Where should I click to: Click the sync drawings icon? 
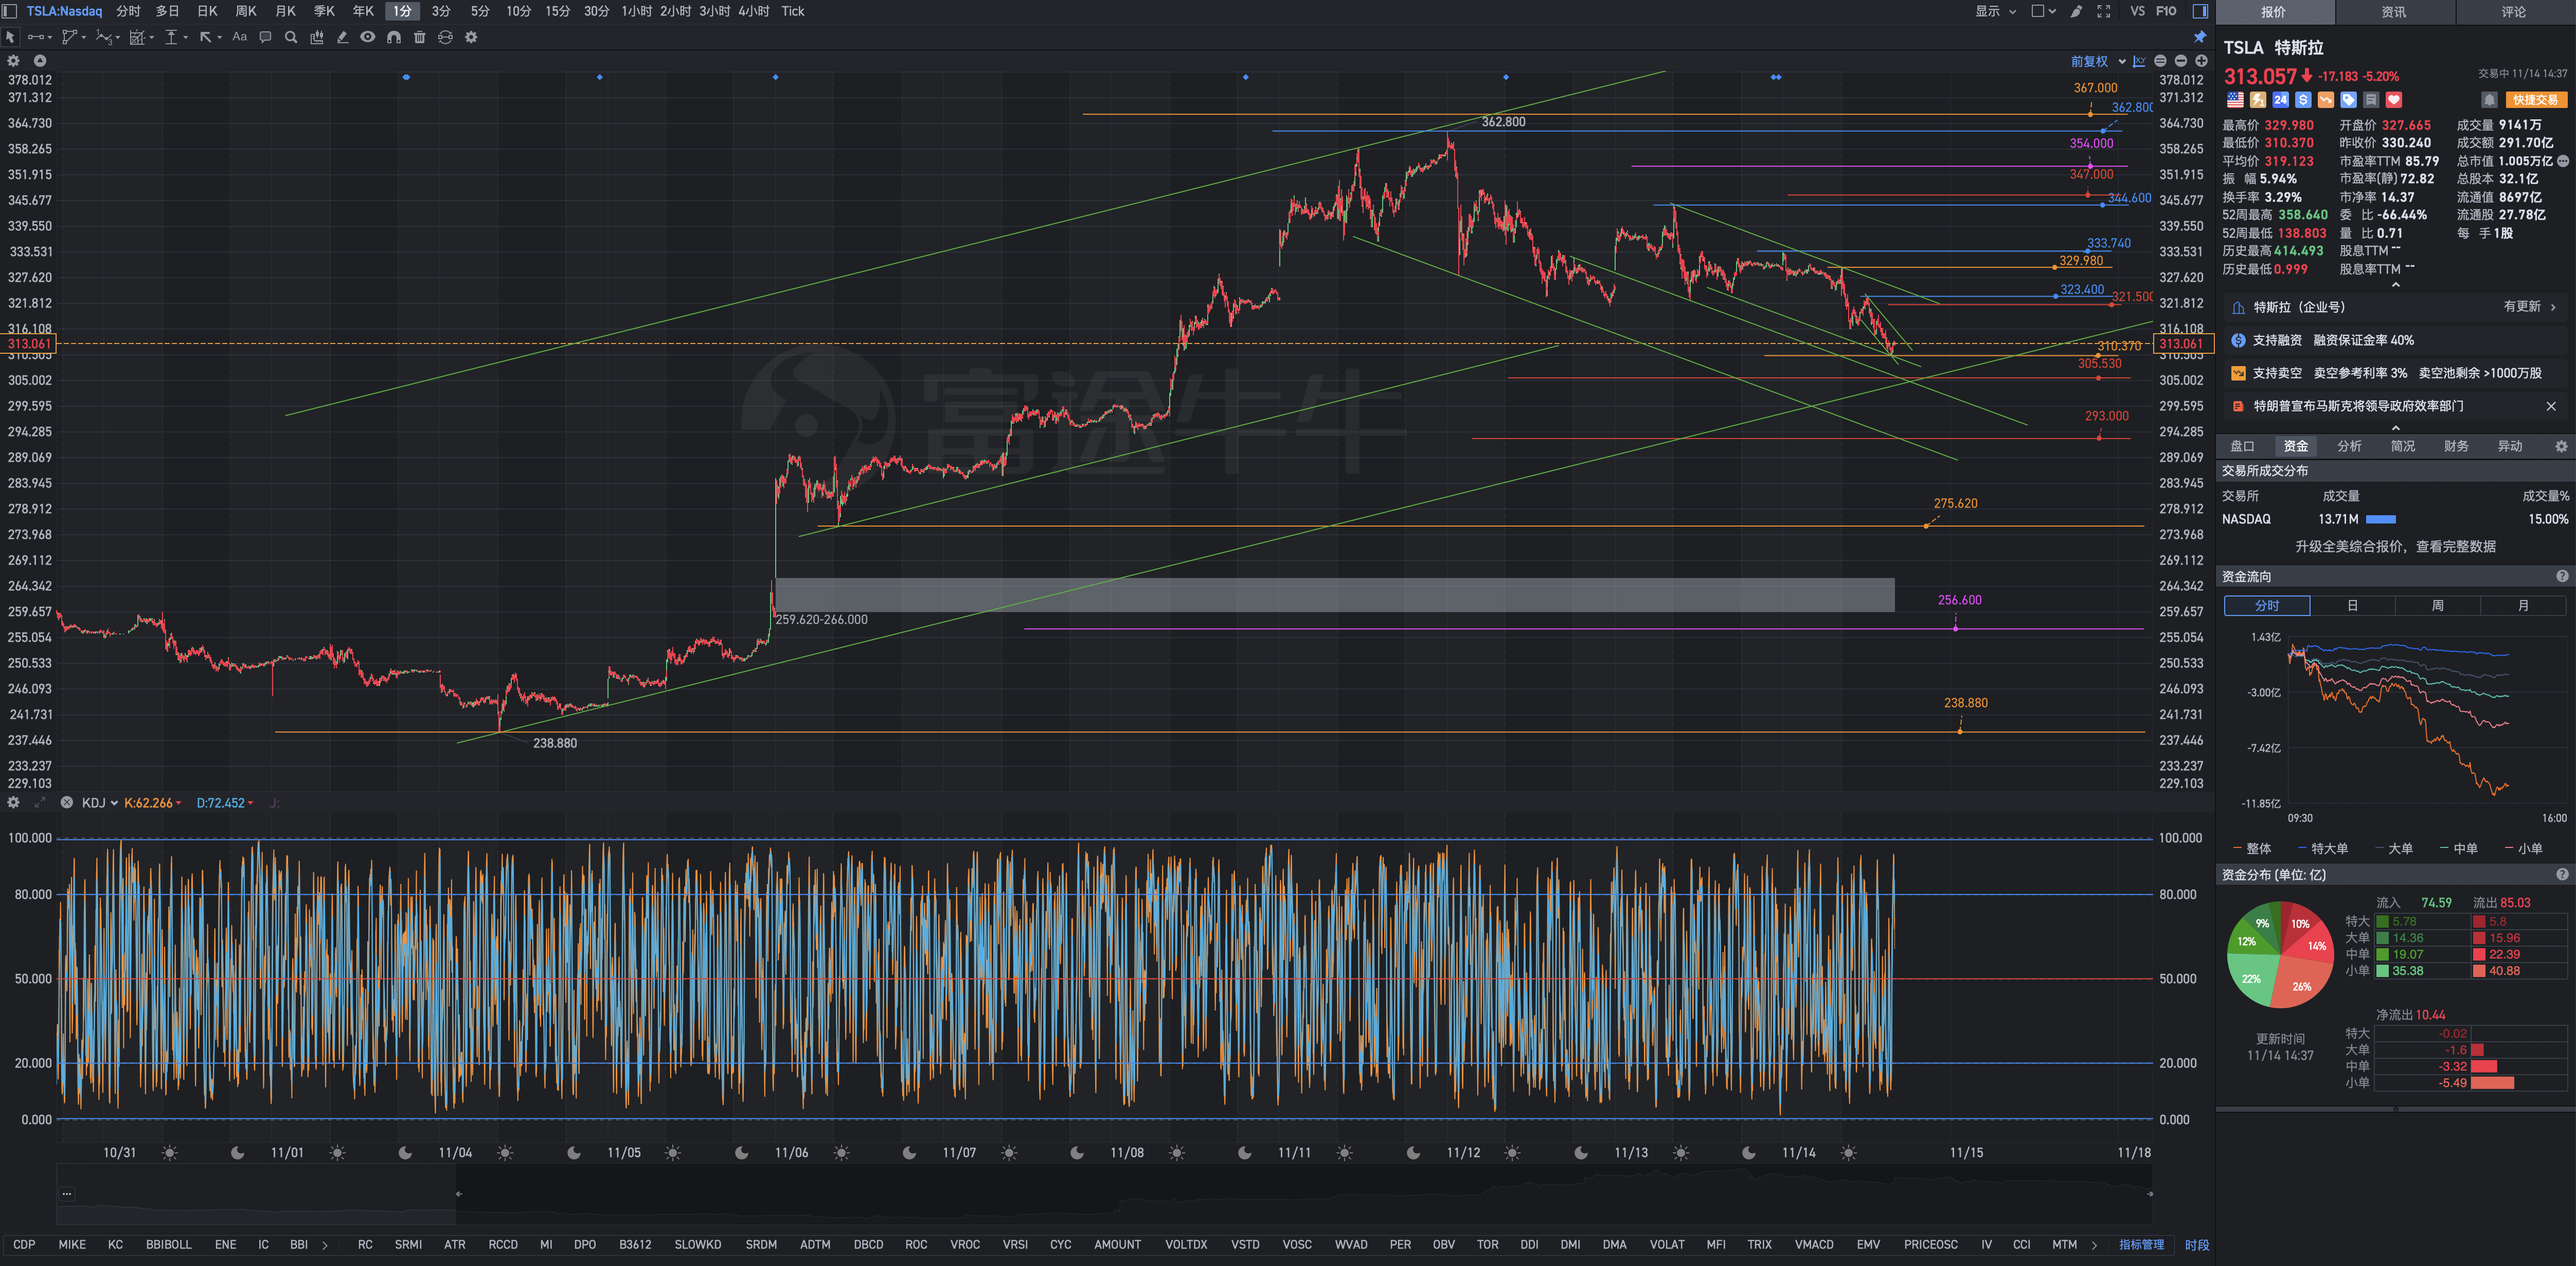click(445, 37)
